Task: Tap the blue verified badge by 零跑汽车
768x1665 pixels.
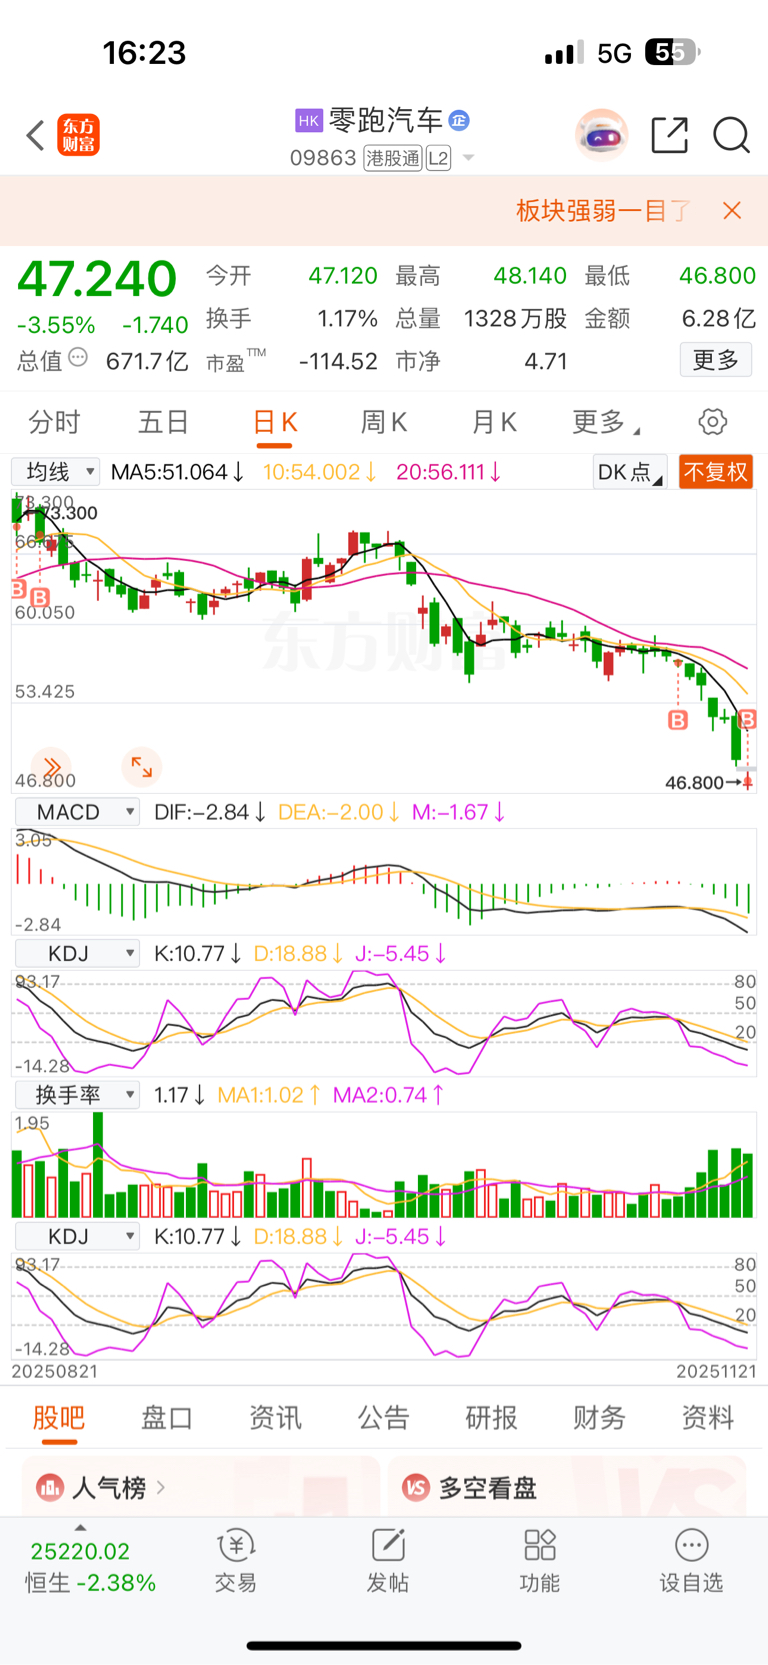Action: pyautogui.click(x=459, y=120)
